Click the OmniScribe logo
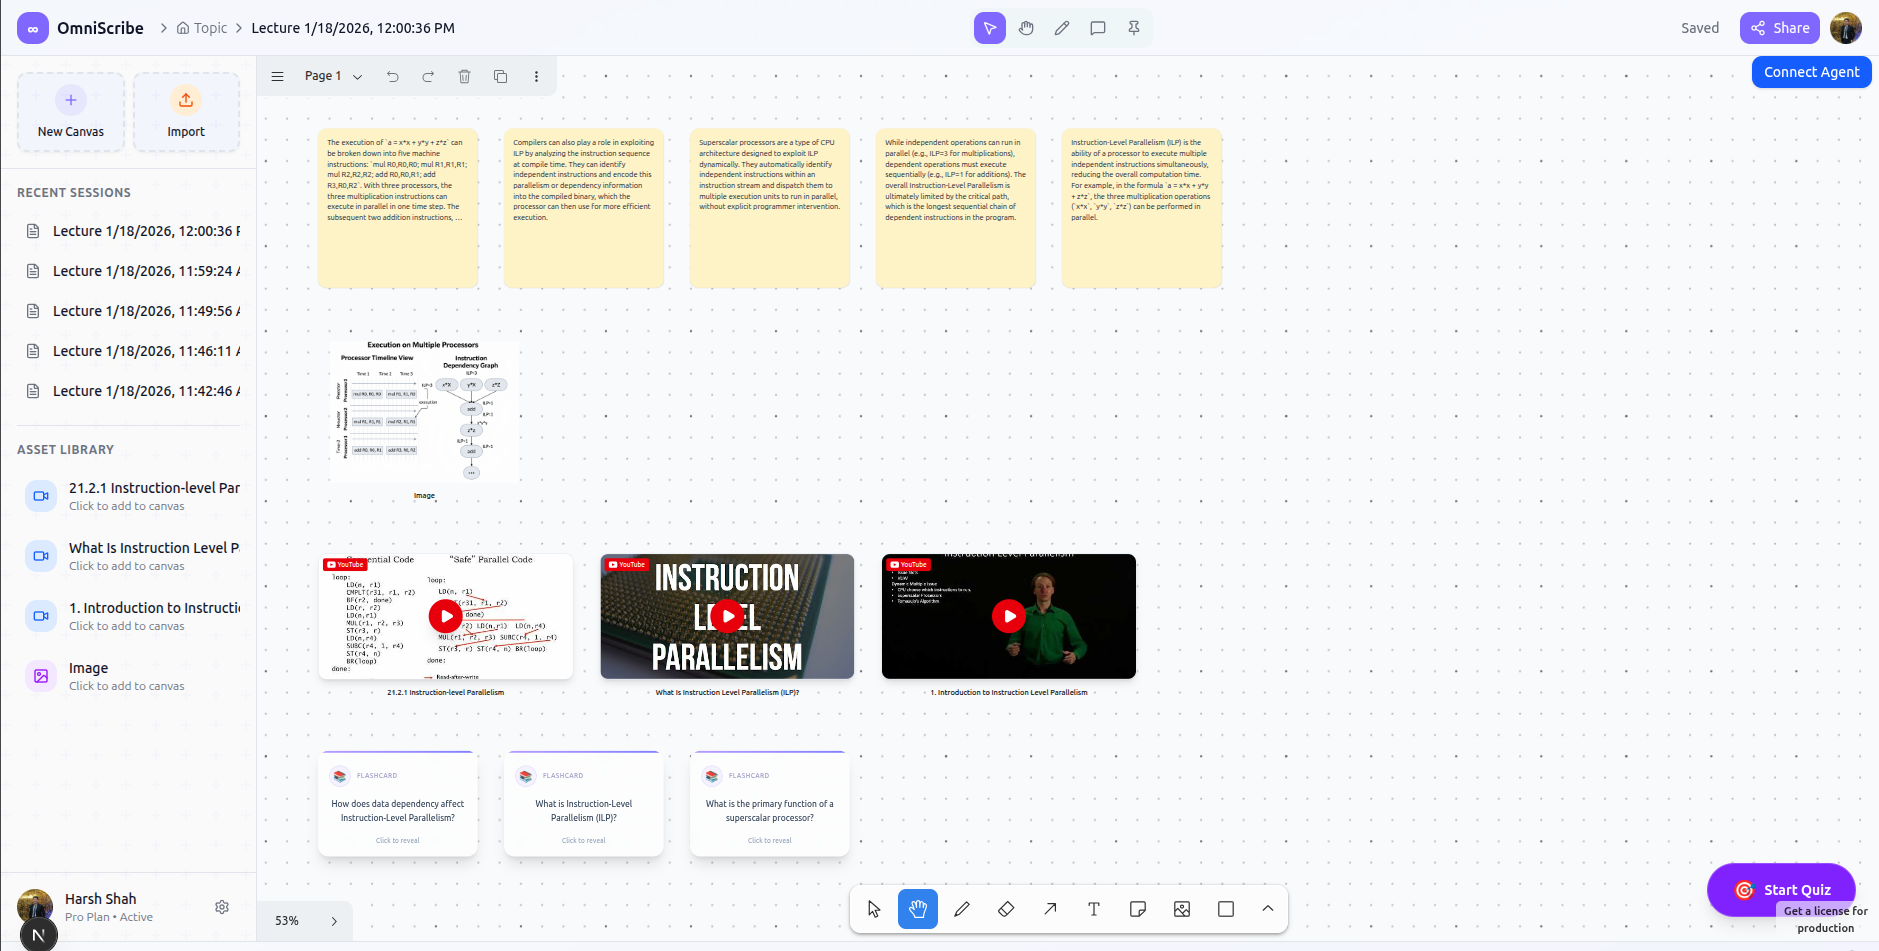 pos(33,28)
